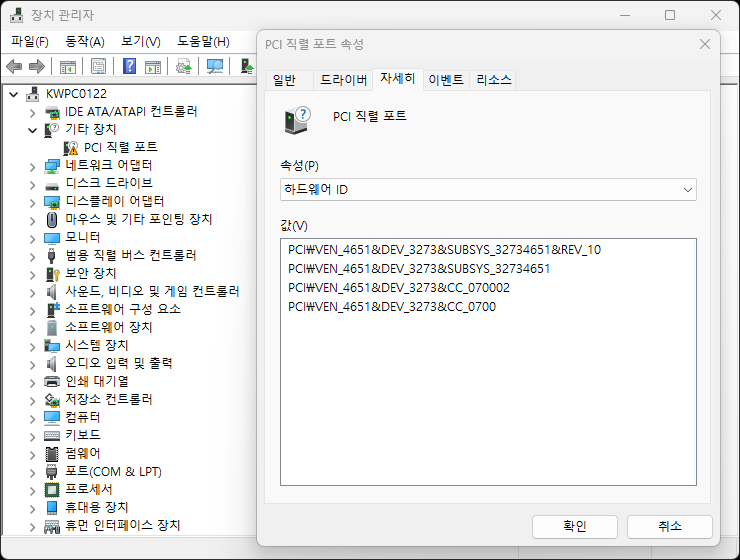
Task: Click the 인쇄 대기열 printer icon
Action: [52, 381]
